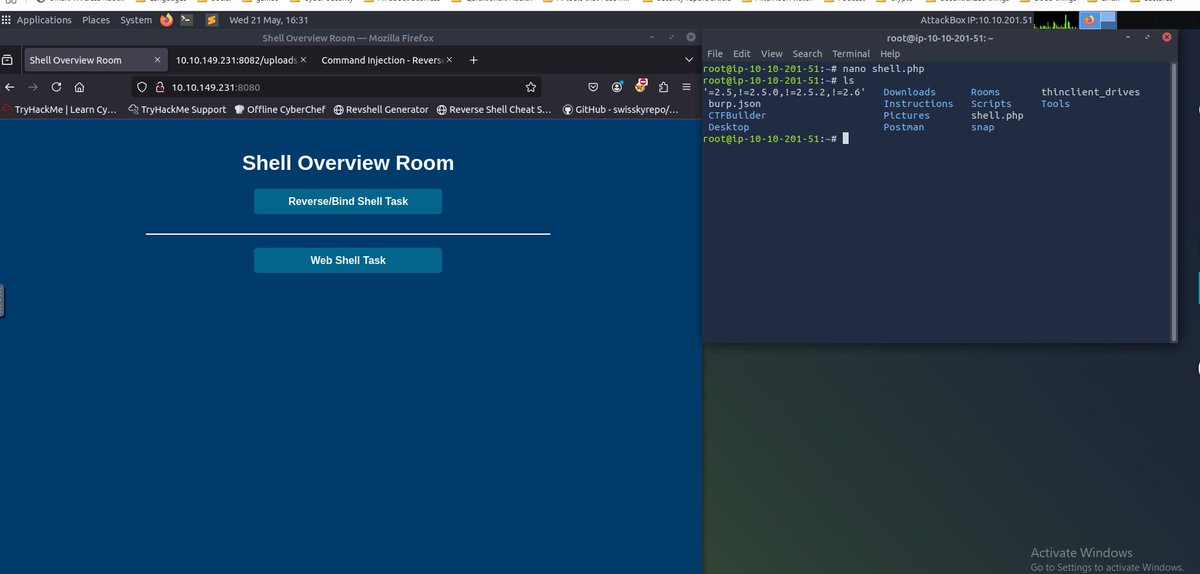The width and height of the screenshot is (1200, 574).
Task: Click the Web Shell Task button
Action: tap(348, 260)
